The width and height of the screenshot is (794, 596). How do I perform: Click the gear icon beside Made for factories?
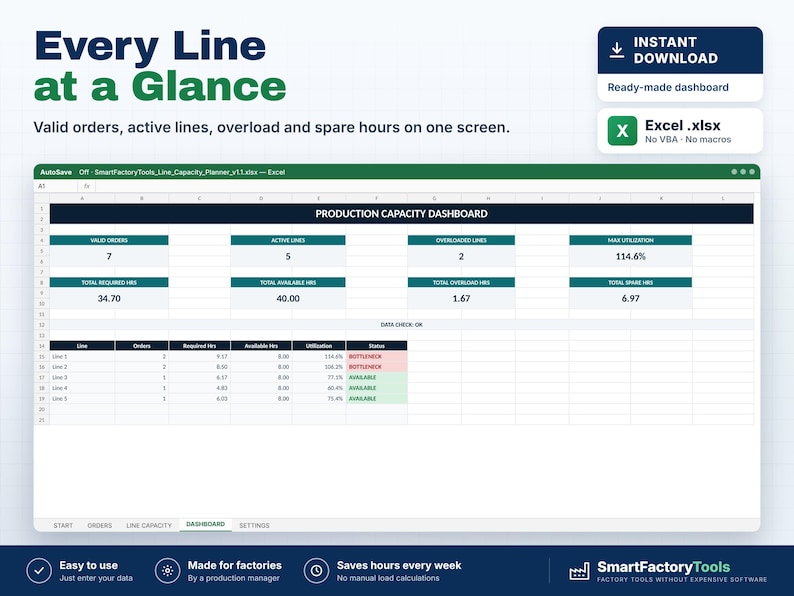click(x=168, y=571)
